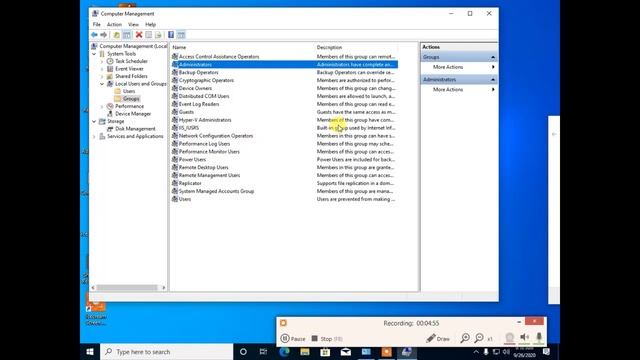Select the Event Log Readers group
The image size is (640, 360).
point(199,104)
